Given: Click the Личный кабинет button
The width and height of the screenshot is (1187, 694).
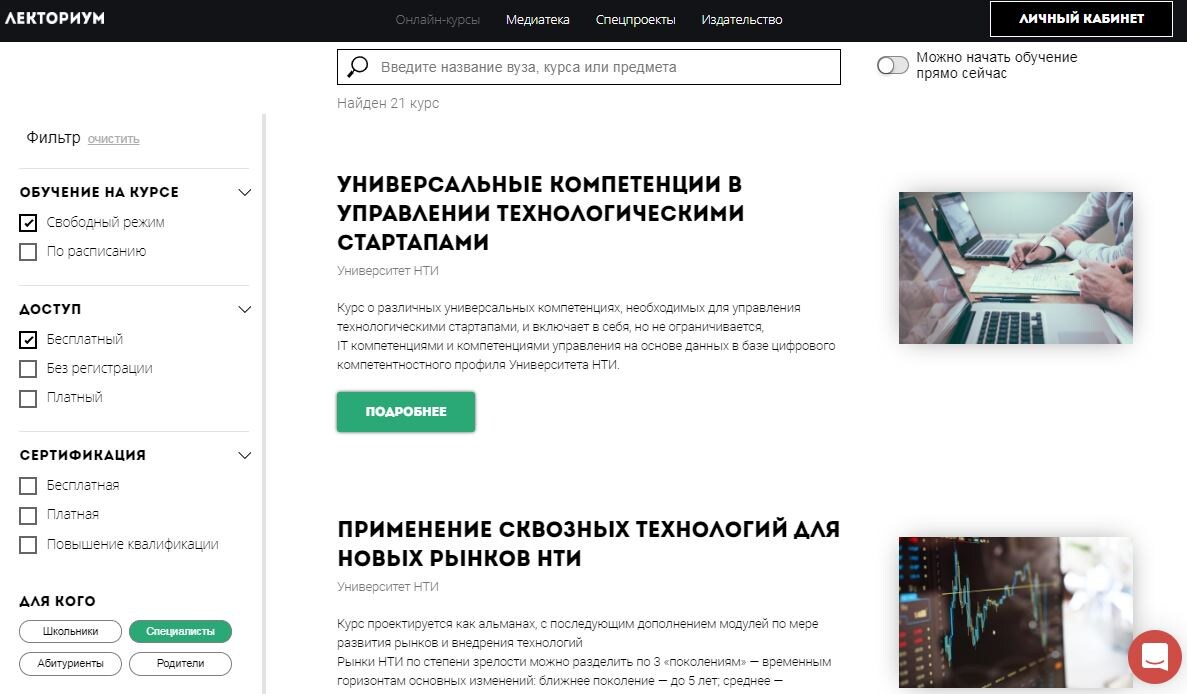Looking at the screenshot, I should pos(1081,19).
